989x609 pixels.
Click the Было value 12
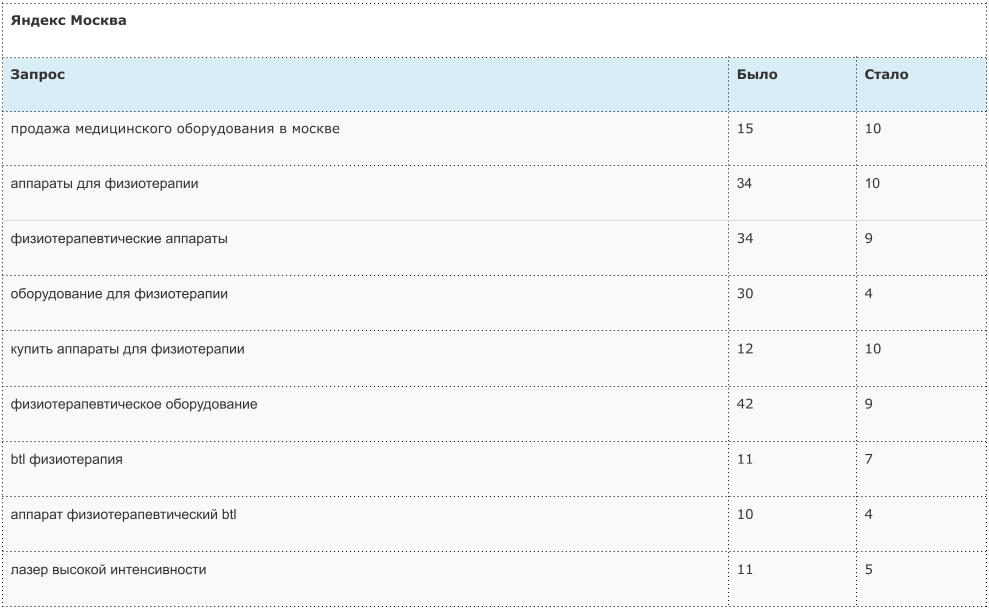[745, 349]
